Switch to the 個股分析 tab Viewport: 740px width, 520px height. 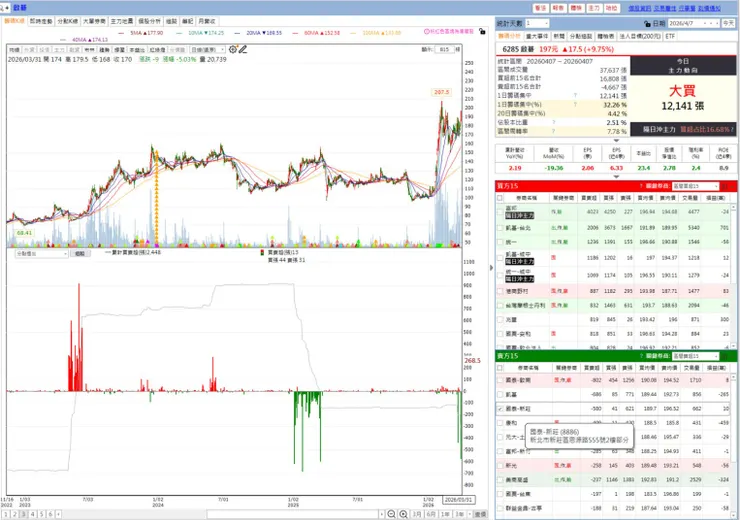149,21
